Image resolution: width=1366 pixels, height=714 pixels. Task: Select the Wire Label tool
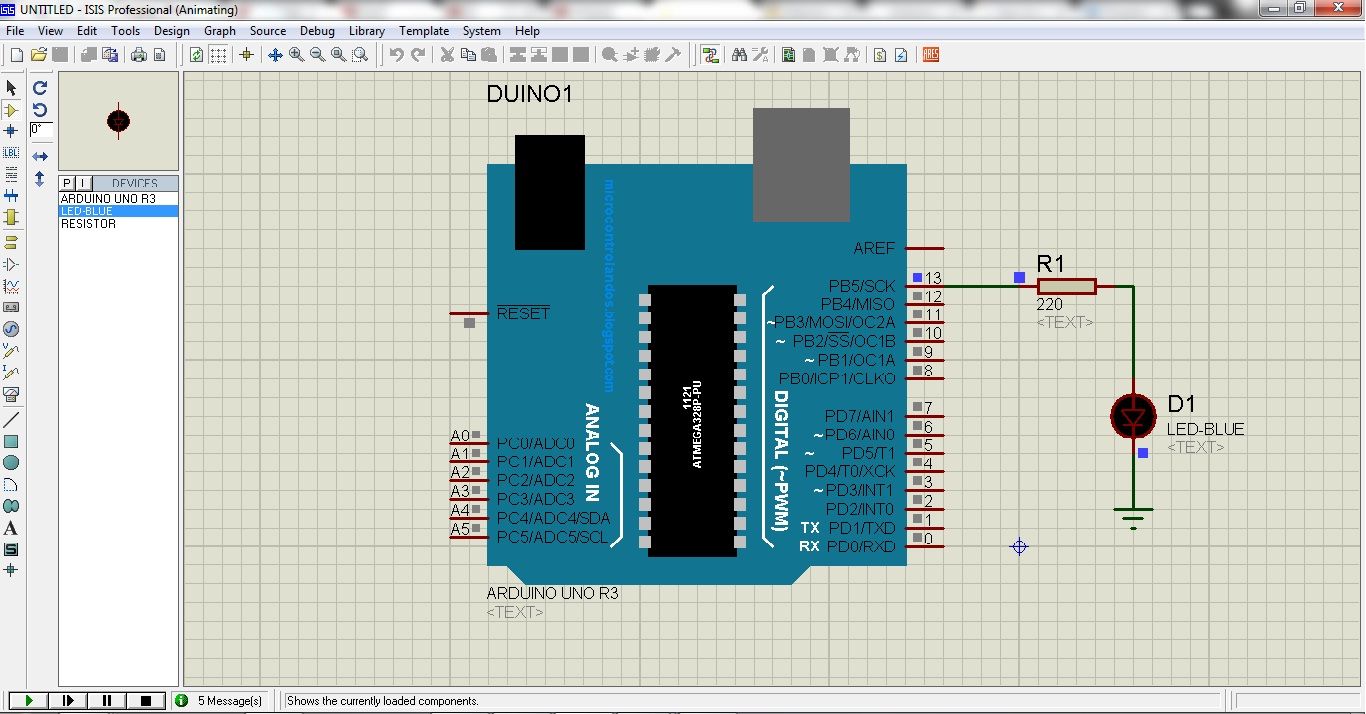[x=12, y=153]
